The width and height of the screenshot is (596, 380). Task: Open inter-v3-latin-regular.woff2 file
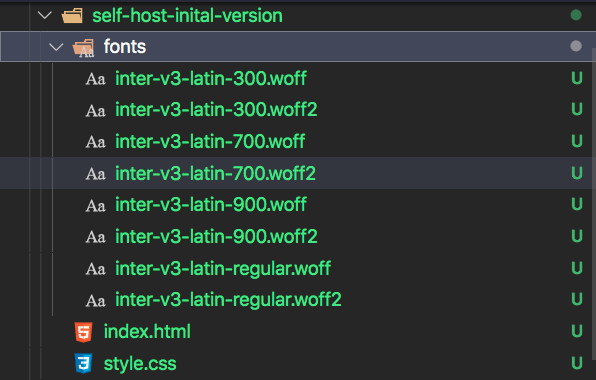[x=228, y=300]
